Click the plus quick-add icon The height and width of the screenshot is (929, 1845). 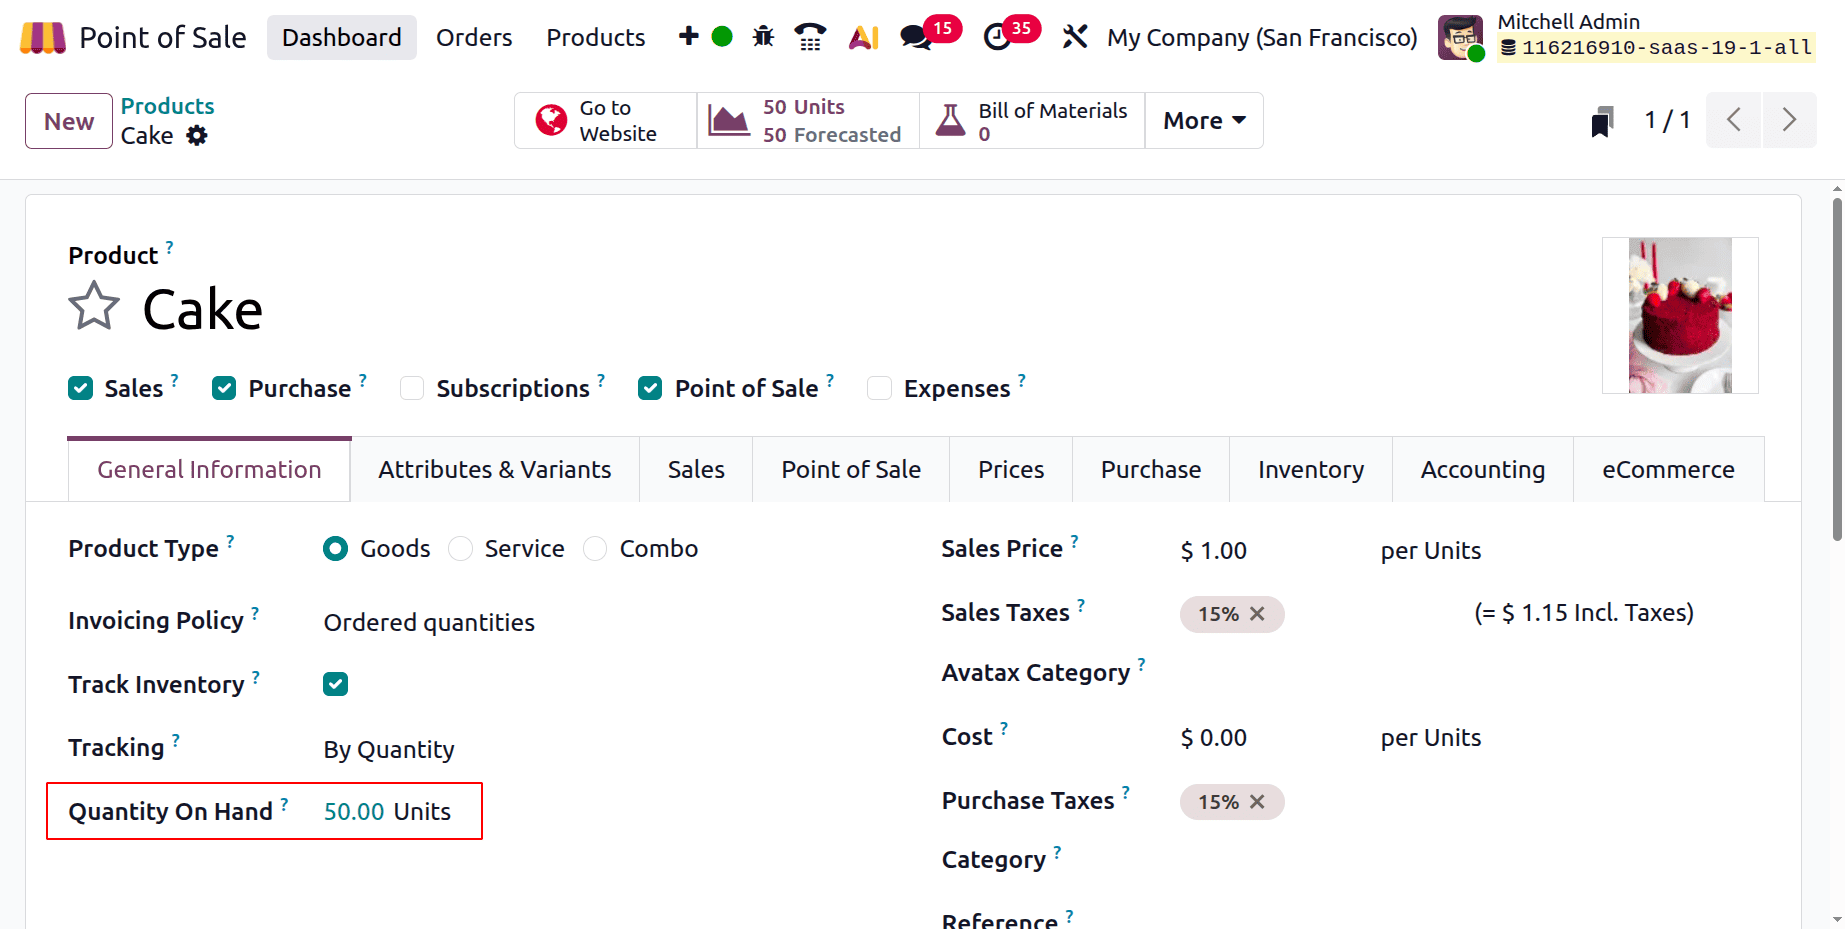point(688,37)
